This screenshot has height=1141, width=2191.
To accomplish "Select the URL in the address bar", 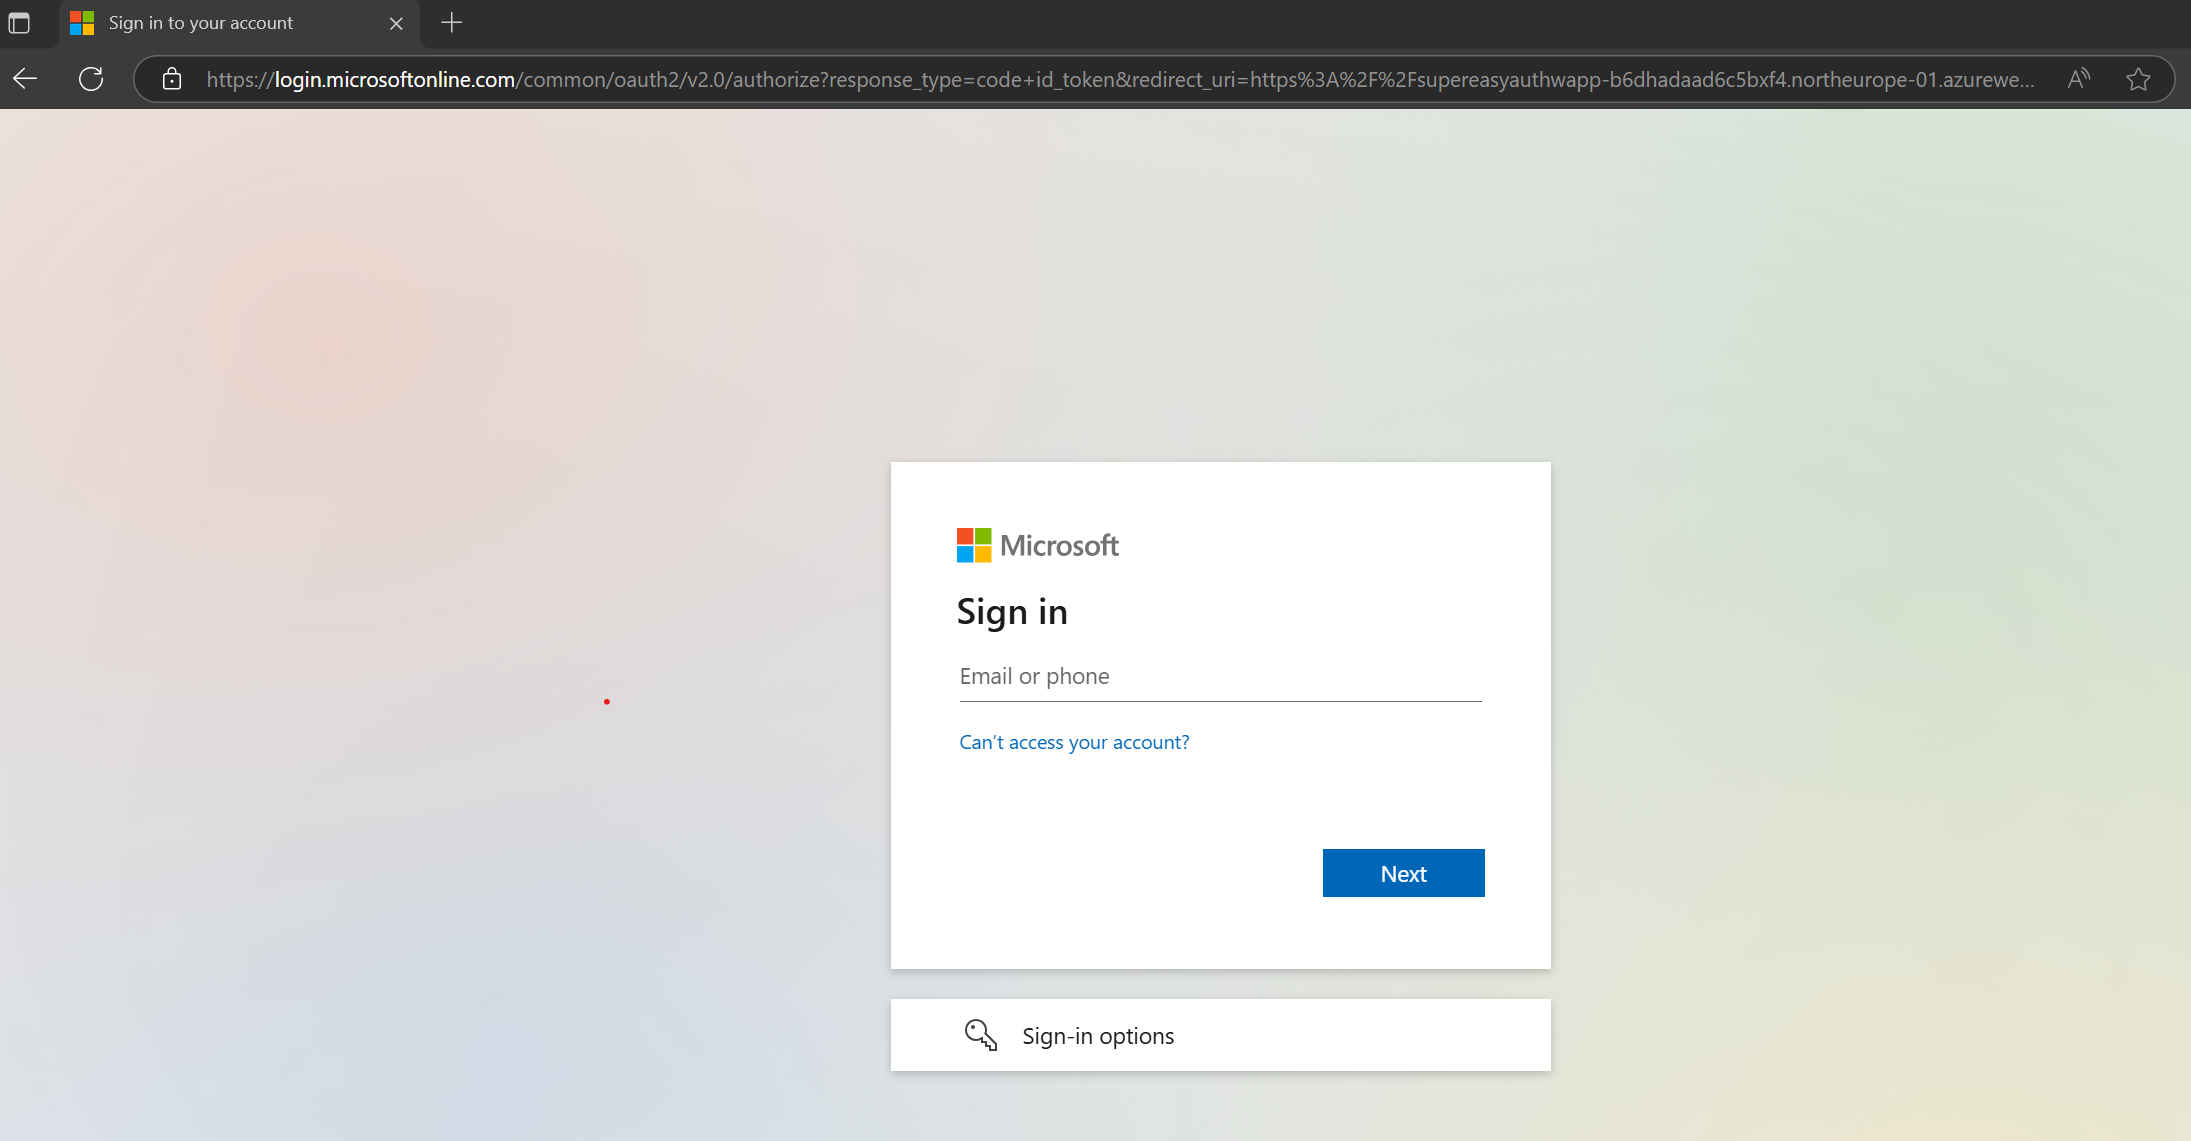I will [1120, 79].
